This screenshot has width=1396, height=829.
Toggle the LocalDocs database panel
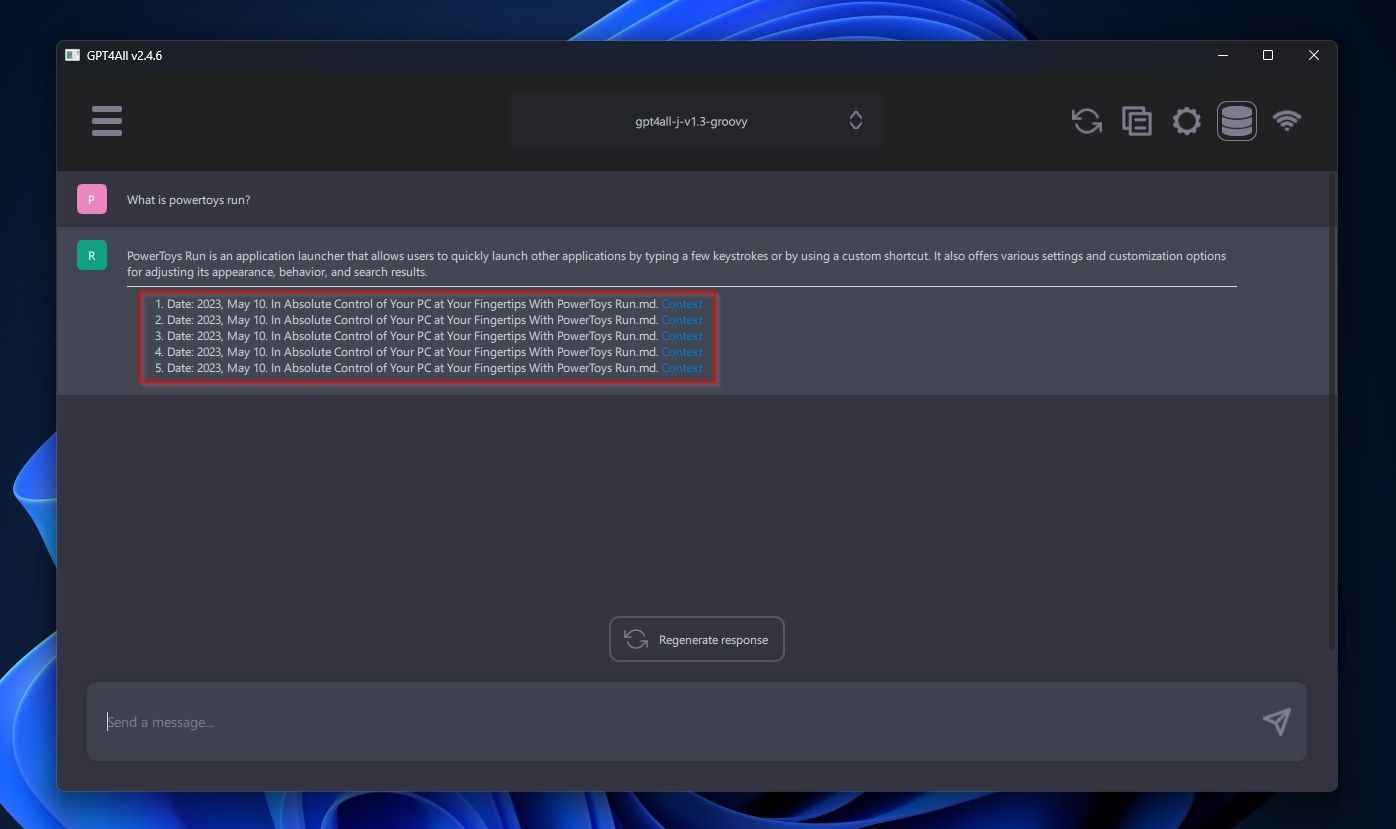(x=1237, y=120)
